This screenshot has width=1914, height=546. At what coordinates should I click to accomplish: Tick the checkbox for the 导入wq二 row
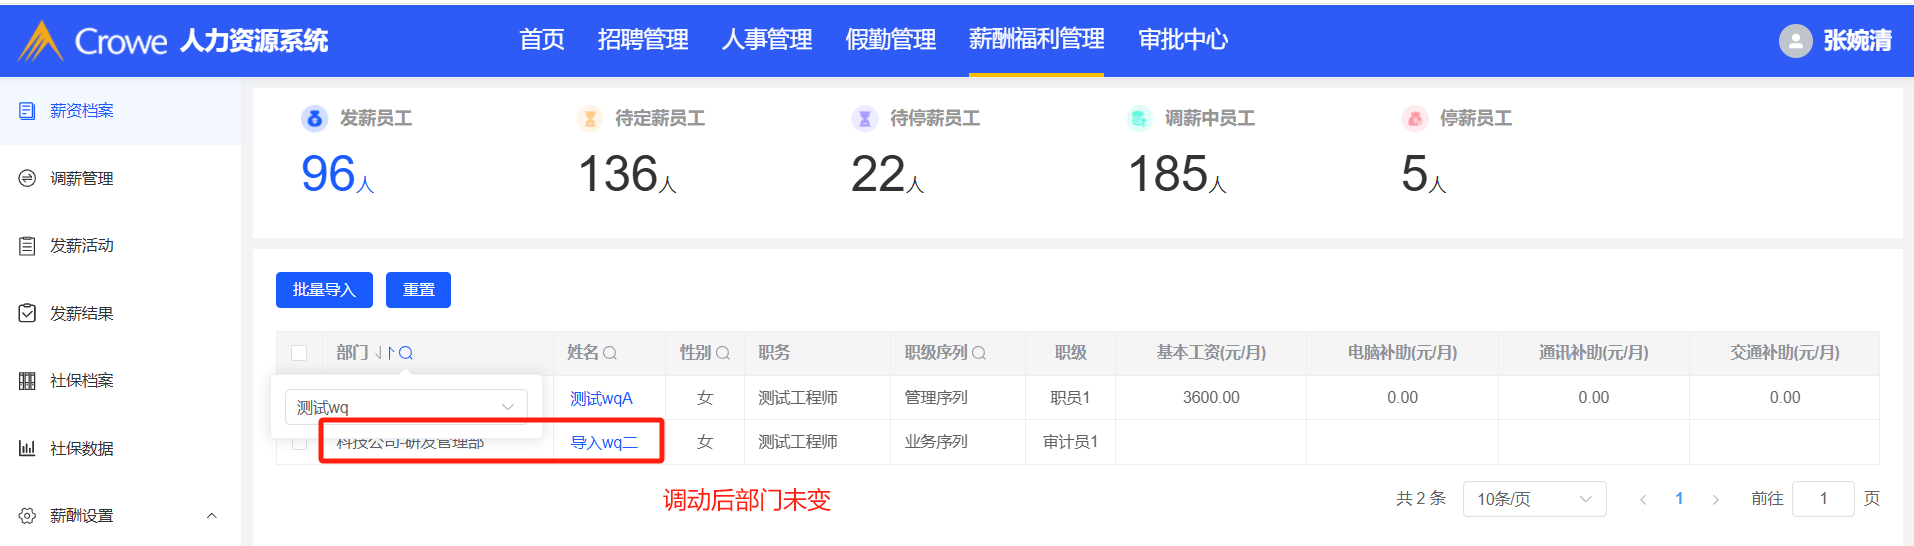pos(299,442)
